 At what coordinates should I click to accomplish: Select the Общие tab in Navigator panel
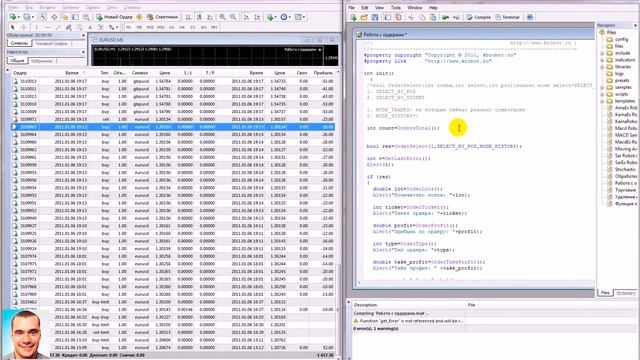point(17,60)
